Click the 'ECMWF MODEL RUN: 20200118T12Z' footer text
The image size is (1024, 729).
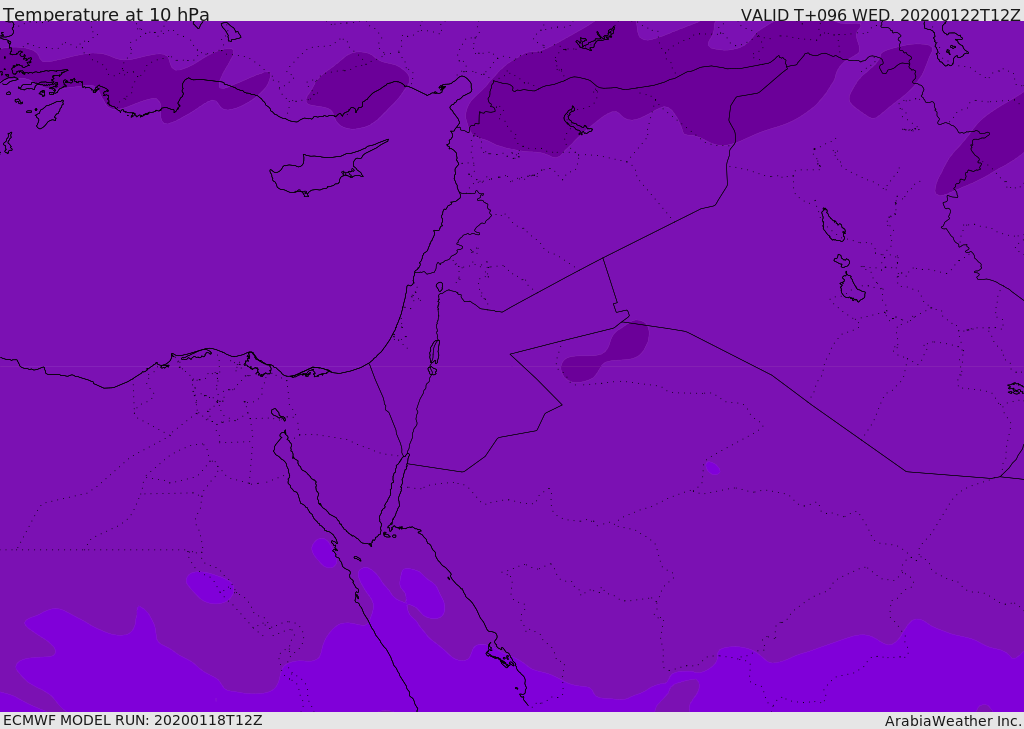[x=133, y=720]
